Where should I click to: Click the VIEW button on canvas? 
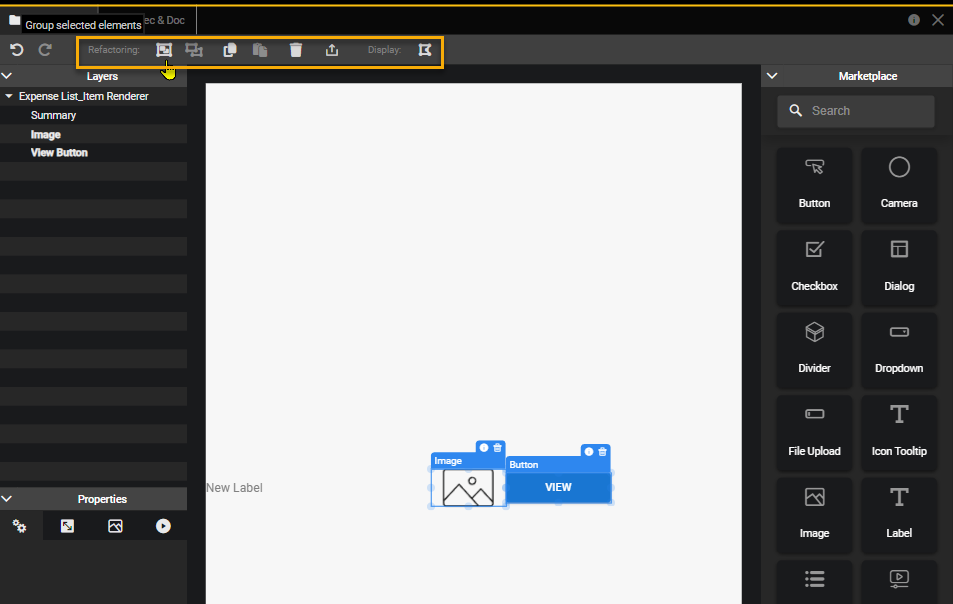558,488
